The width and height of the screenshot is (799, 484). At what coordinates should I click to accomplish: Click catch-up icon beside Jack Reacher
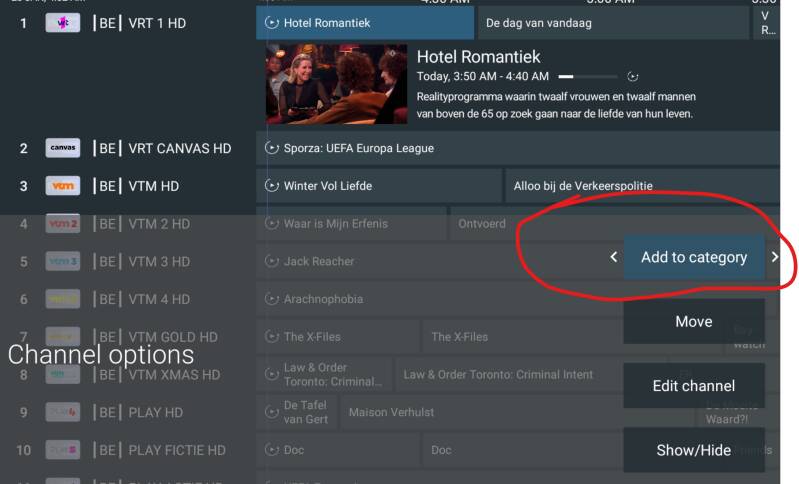pyautogui.click(x=272, y=261)
